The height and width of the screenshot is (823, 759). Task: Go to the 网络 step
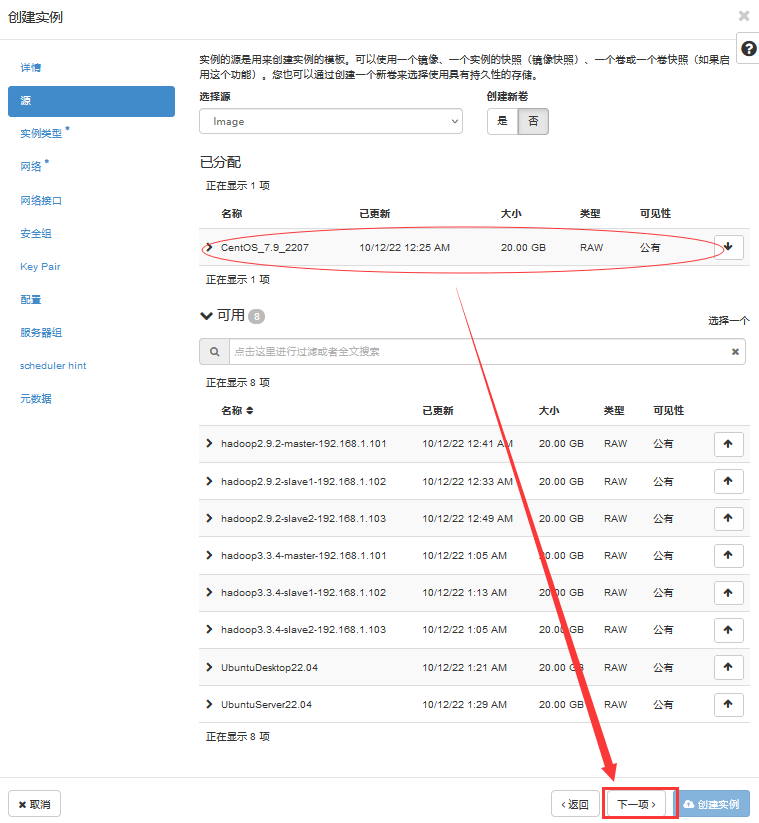pyautogui.click(x=30, y=166)
